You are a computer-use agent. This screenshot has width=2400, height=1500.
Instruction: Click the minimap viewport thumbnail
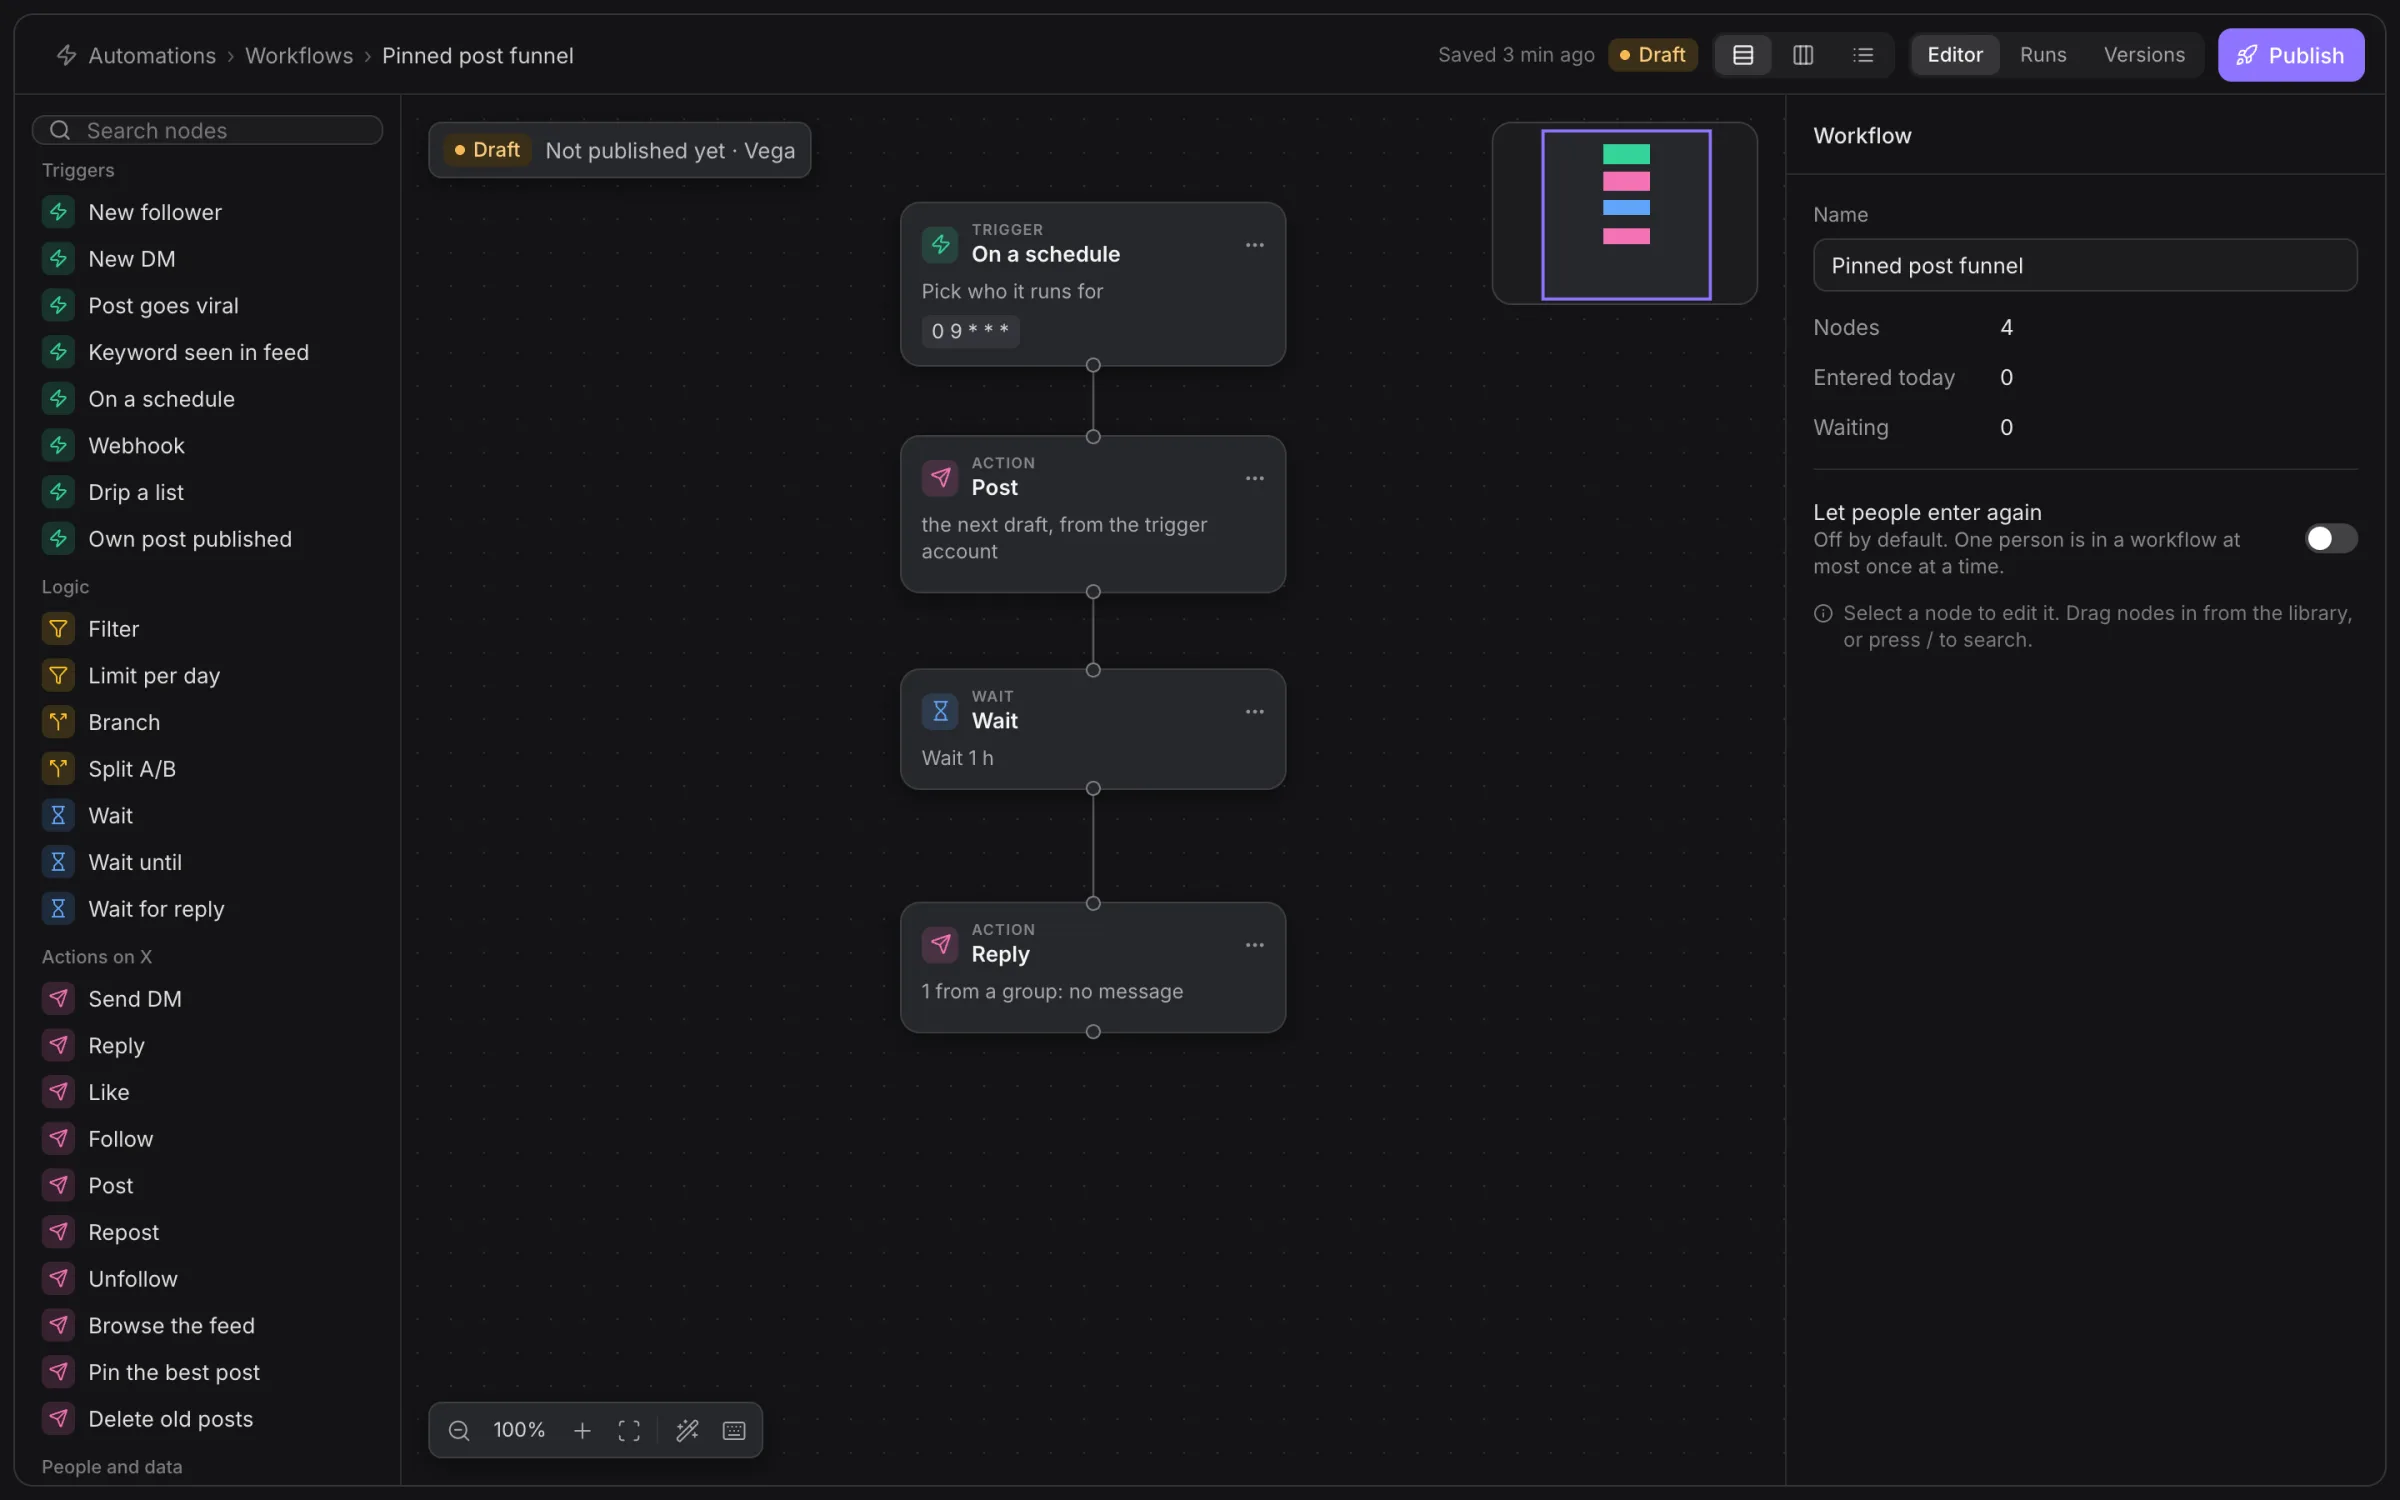1626,214
